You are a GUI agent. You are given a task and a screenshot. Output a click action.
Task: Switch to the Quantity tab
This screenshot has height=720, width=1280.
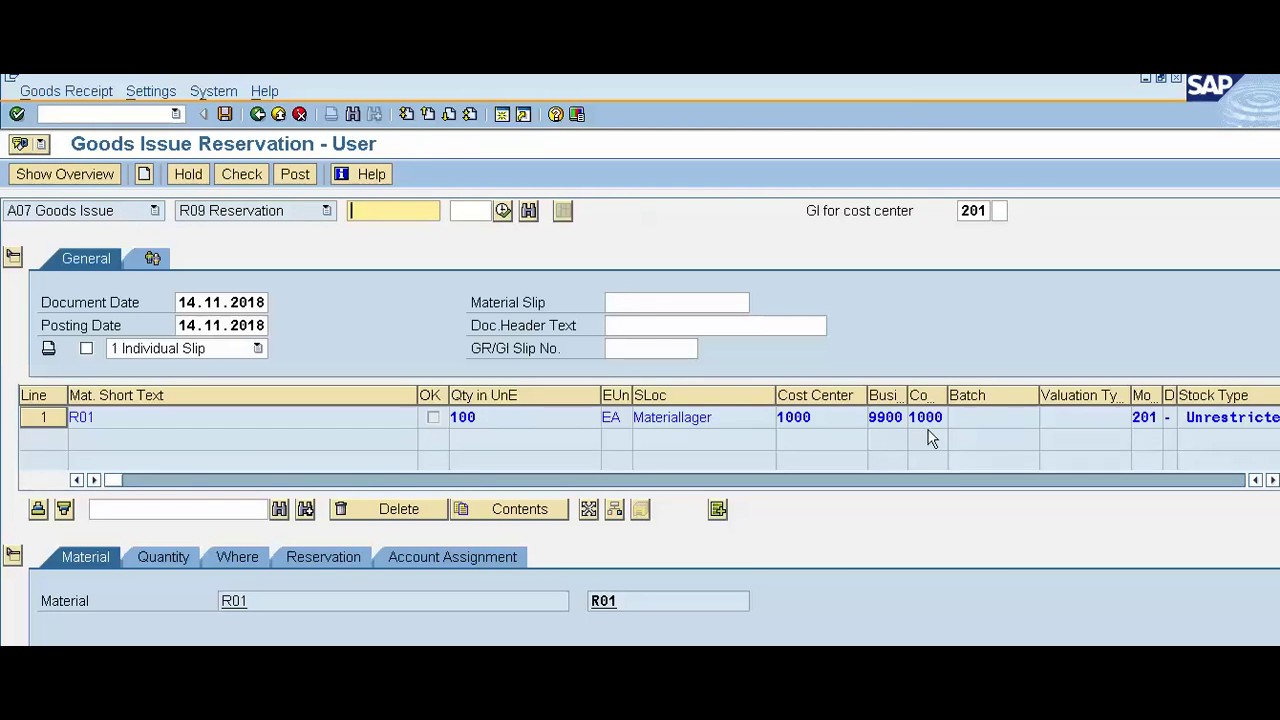pos(163,557)
